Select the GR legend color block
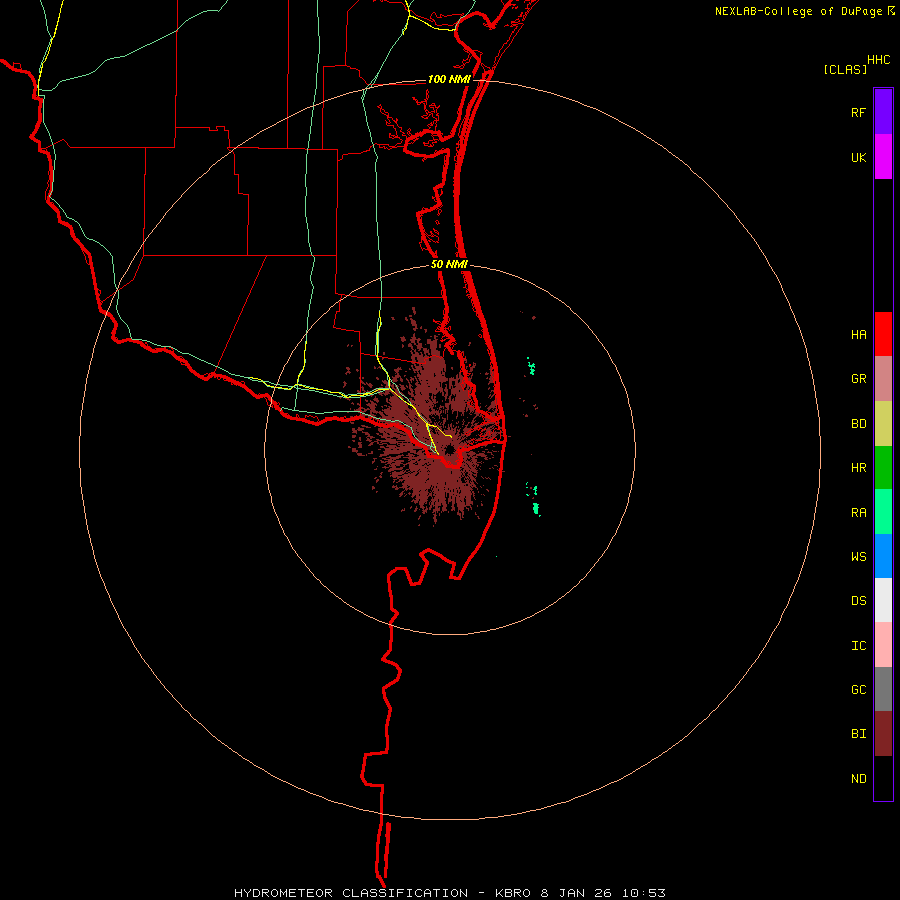 (883, 378)
